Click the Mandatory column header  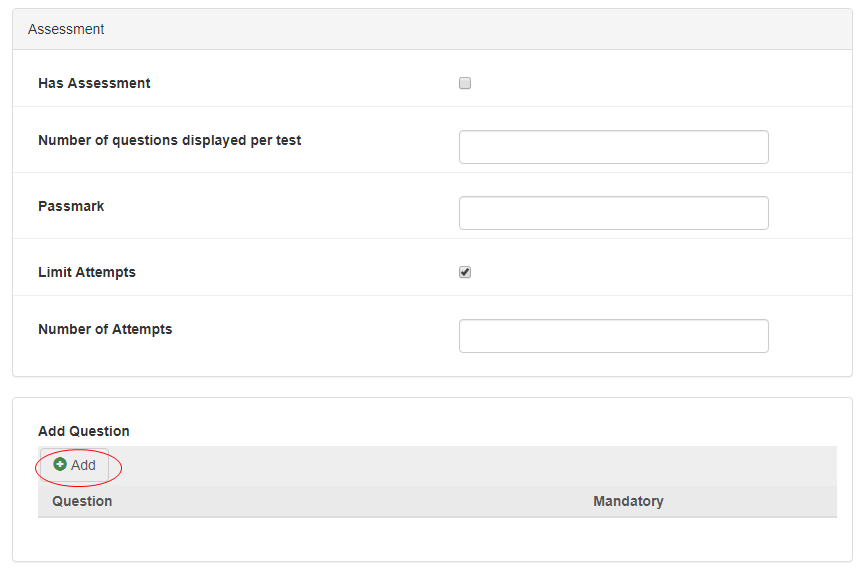(628, 501)
